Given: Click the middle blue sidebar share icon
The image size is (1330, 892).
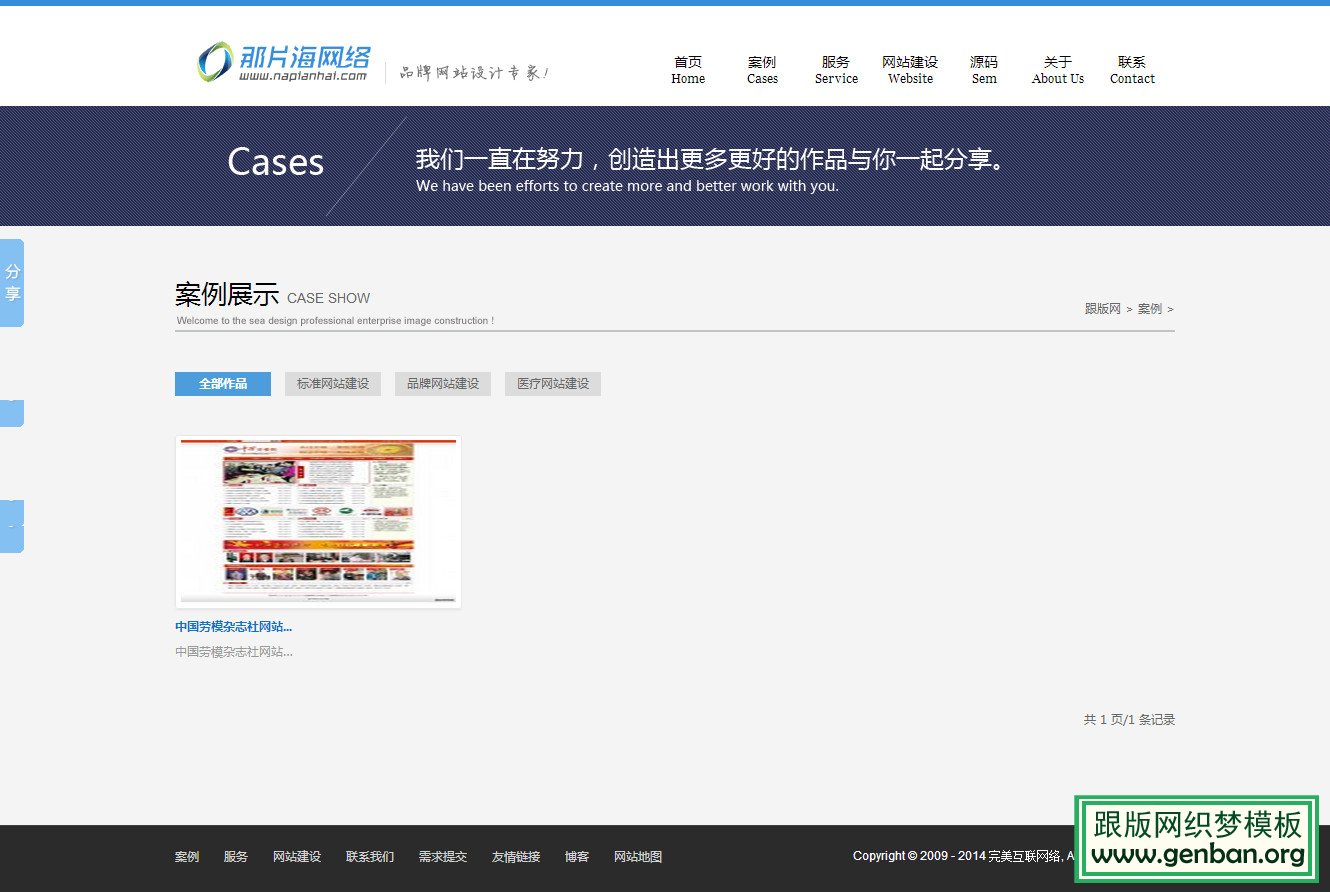Looking at the screenshot, I should [10, 412].
